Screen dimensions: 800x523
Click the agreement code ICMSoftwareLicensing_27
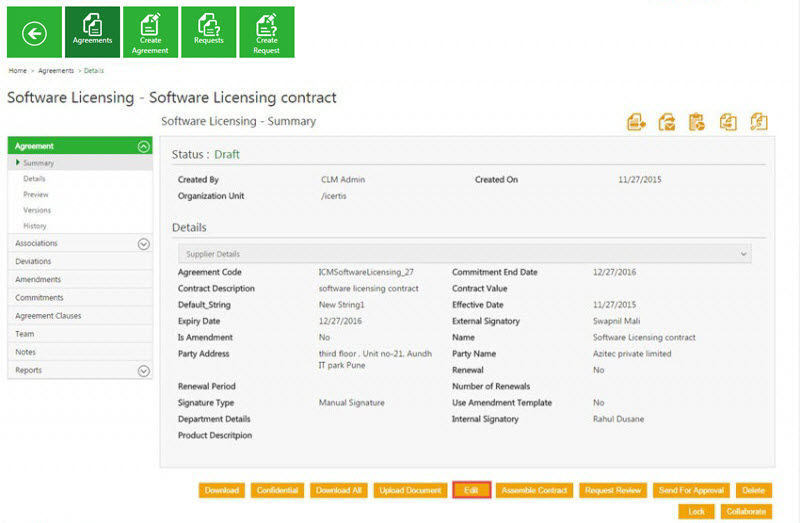(366, 272)
